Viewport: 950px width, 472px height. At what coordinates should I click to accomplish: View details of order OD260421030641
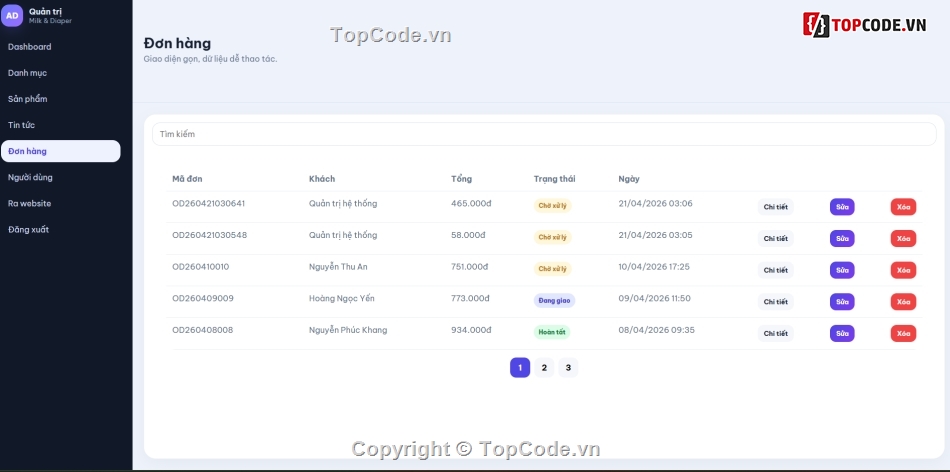[776, 207]
